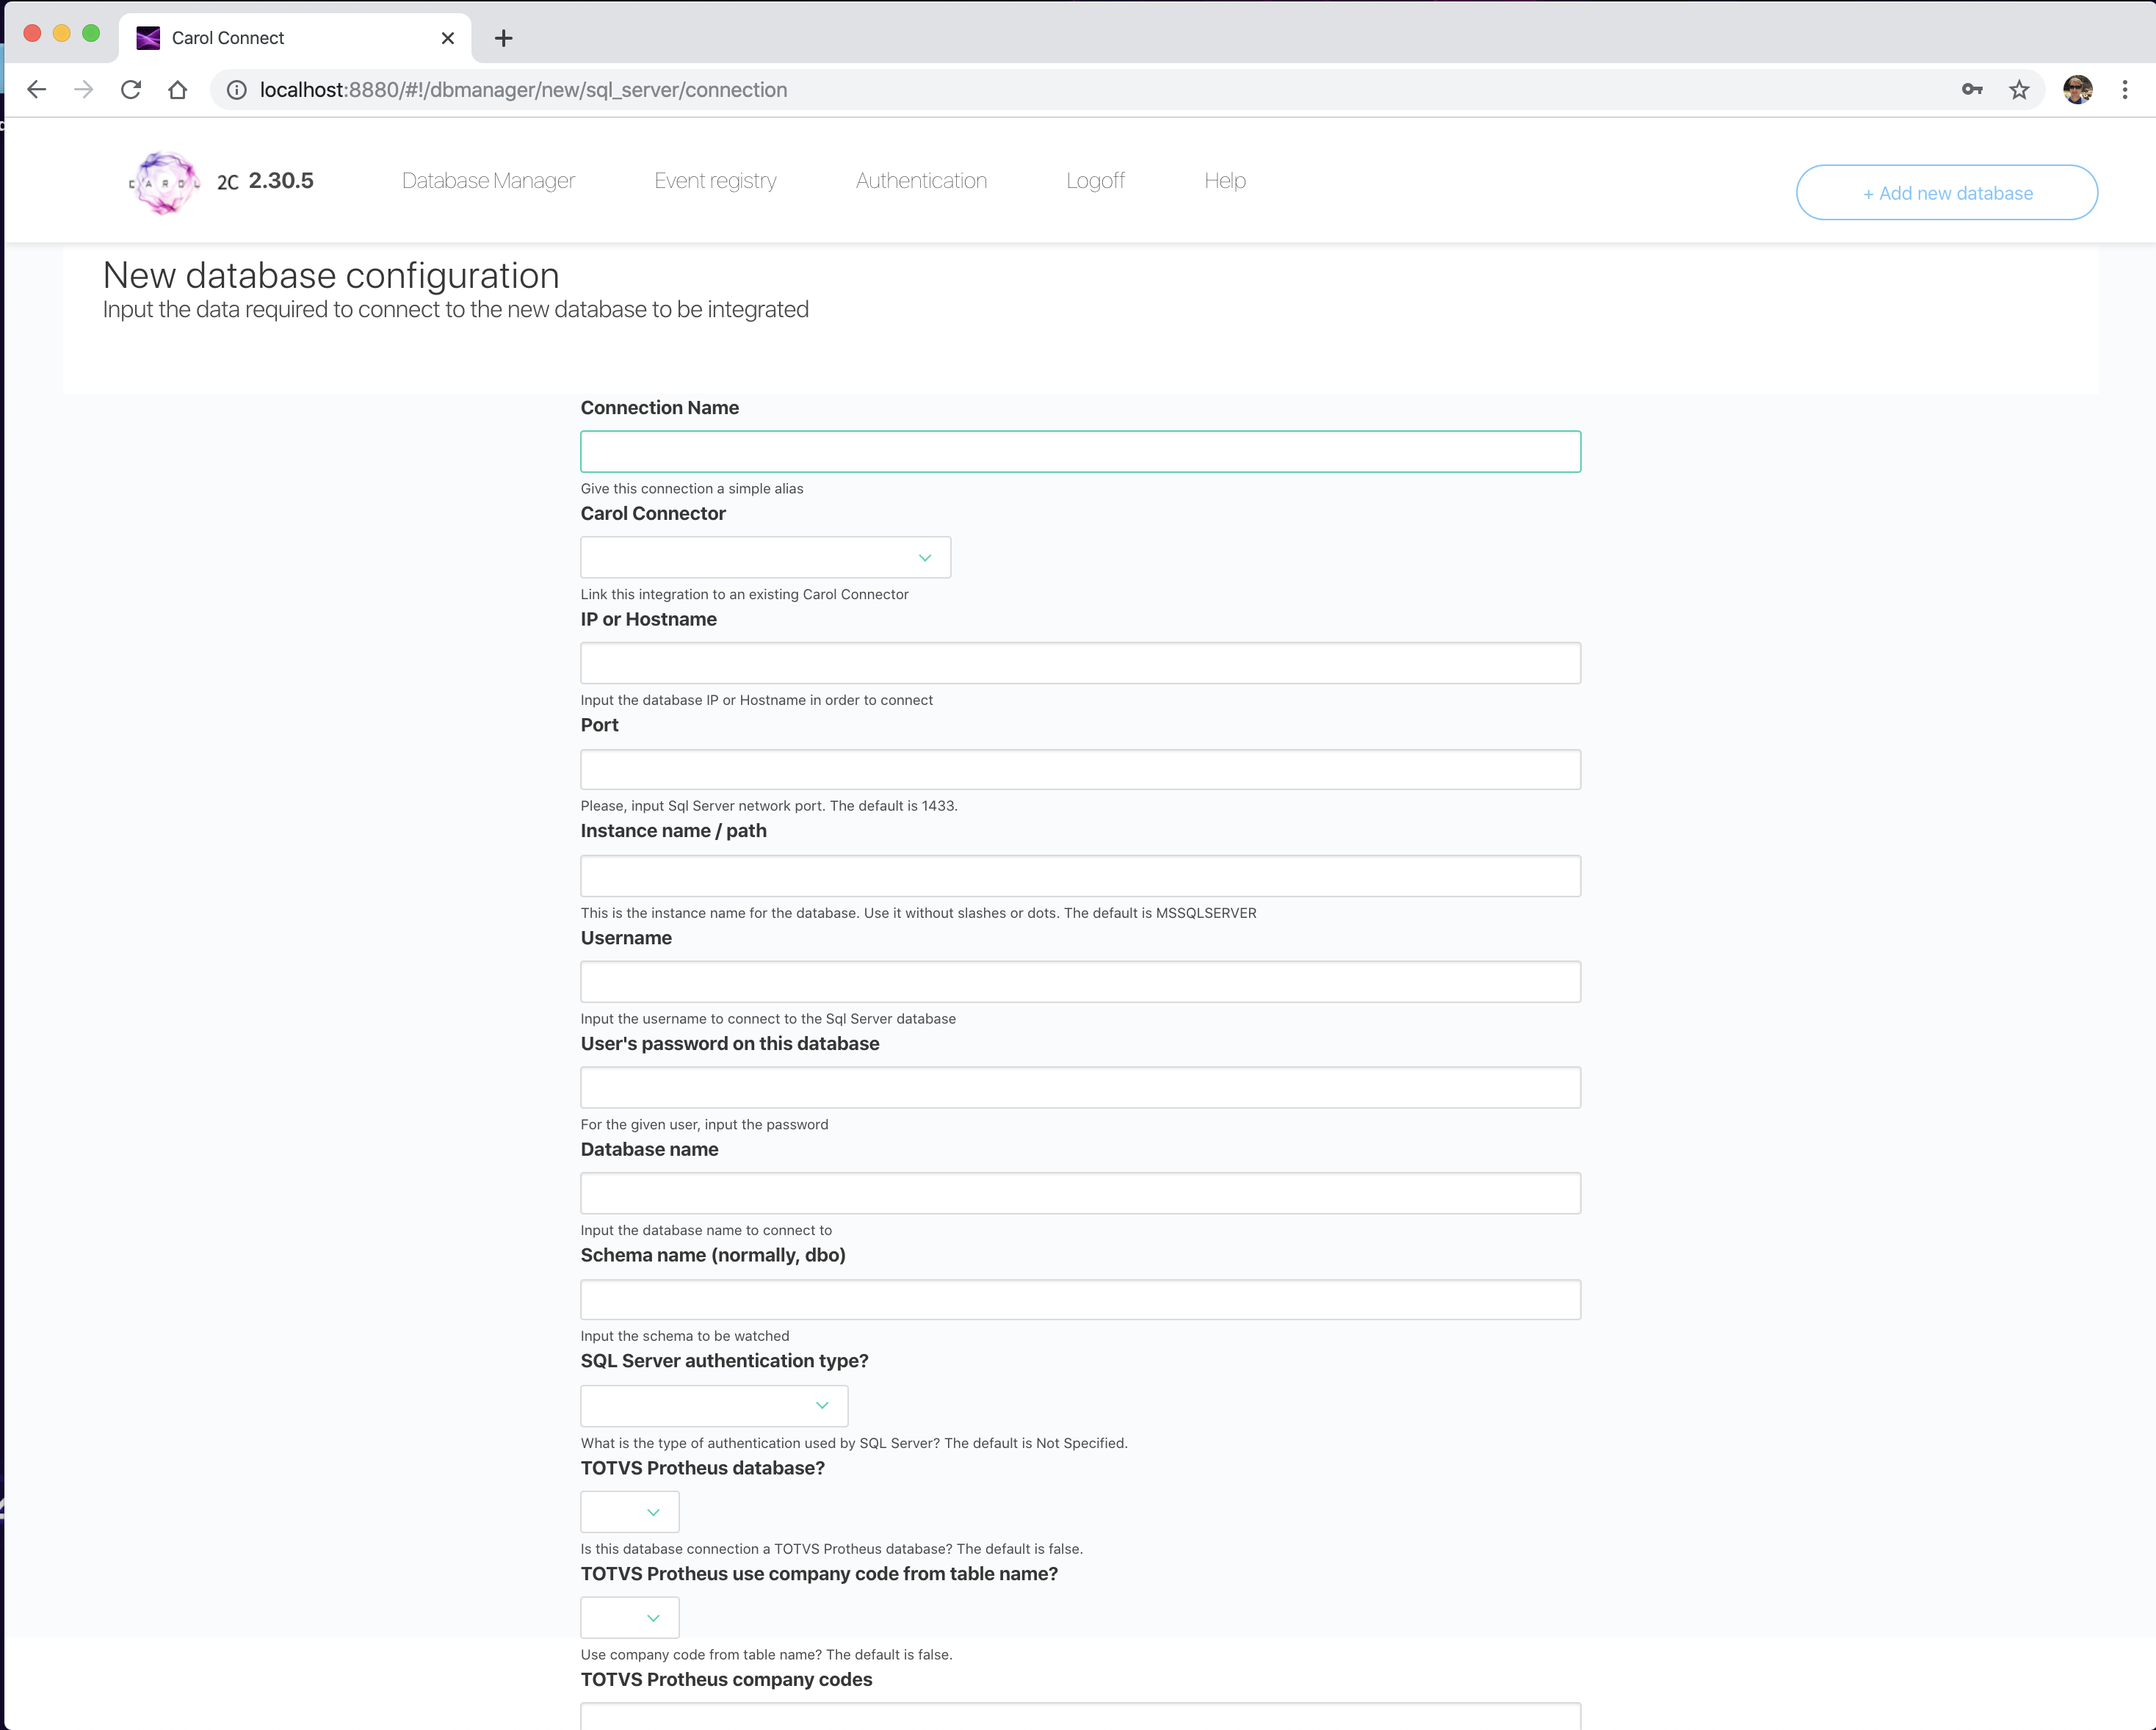This screenshot has height=1730, width=2156.
Task: Click the Carol Connect tab favicon
Action: pos(148,38)
